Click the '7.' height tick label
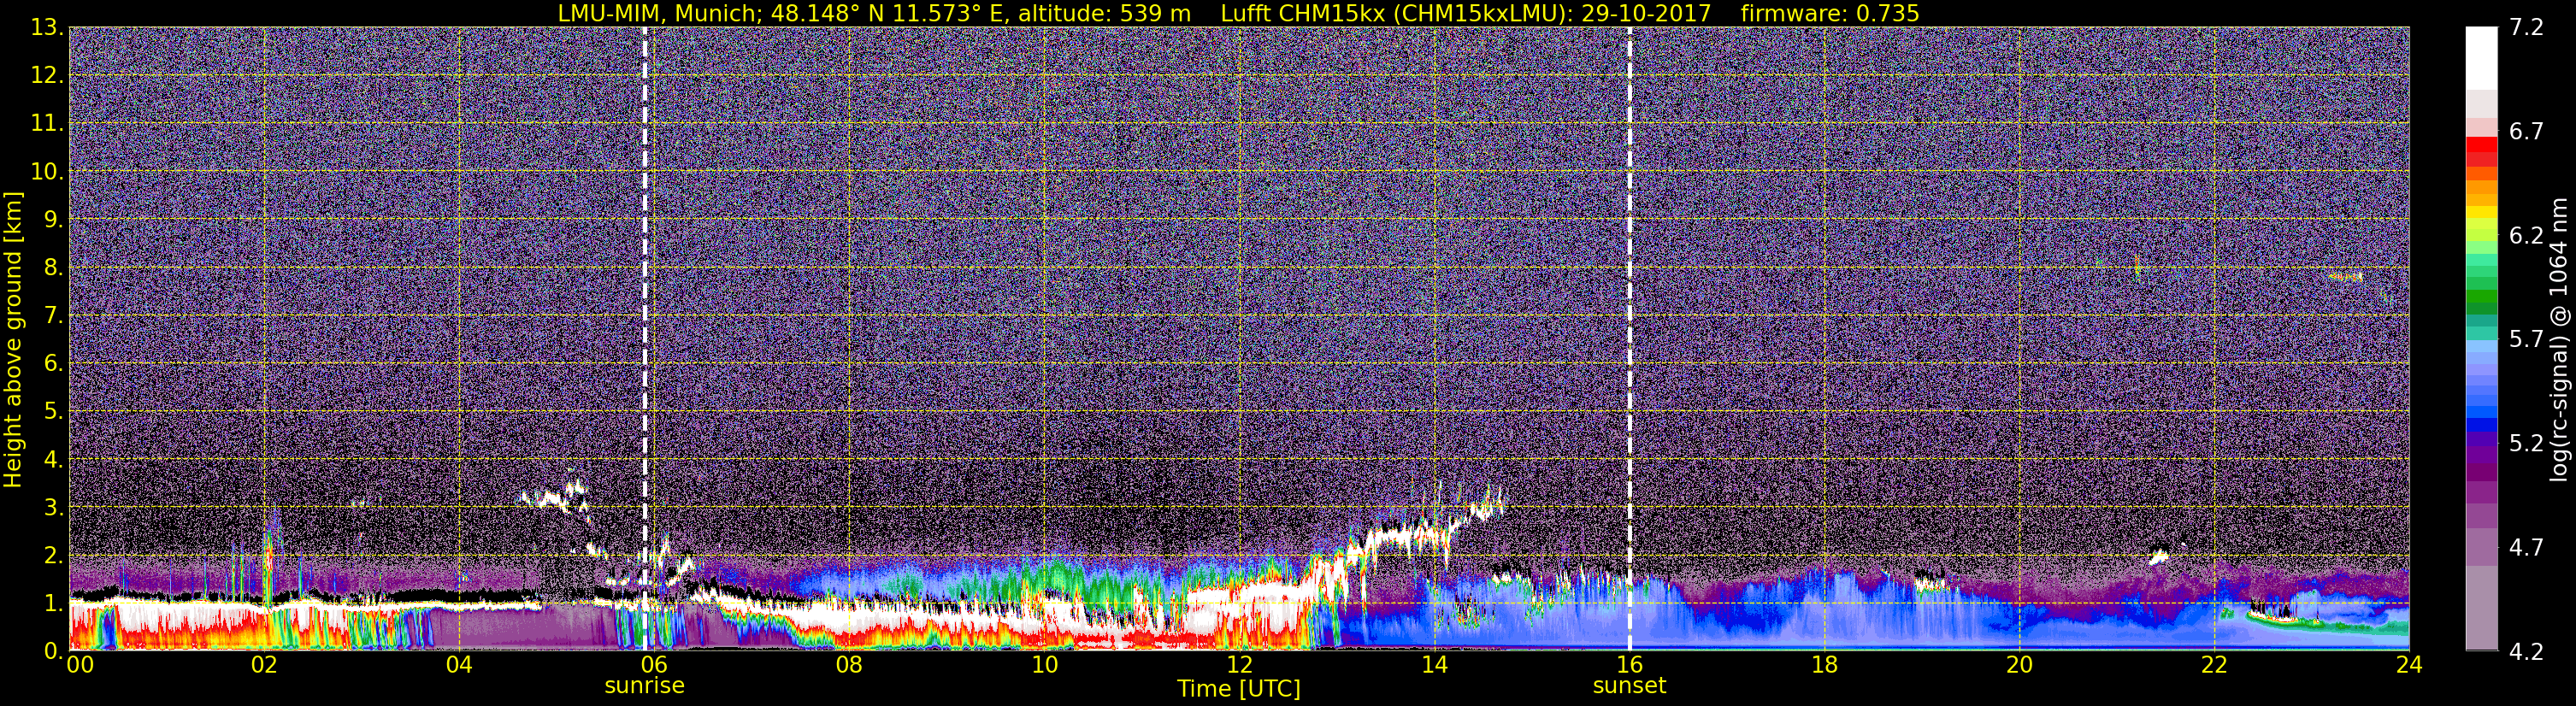This screenshot has height=706, width=2576. [52, 315]
